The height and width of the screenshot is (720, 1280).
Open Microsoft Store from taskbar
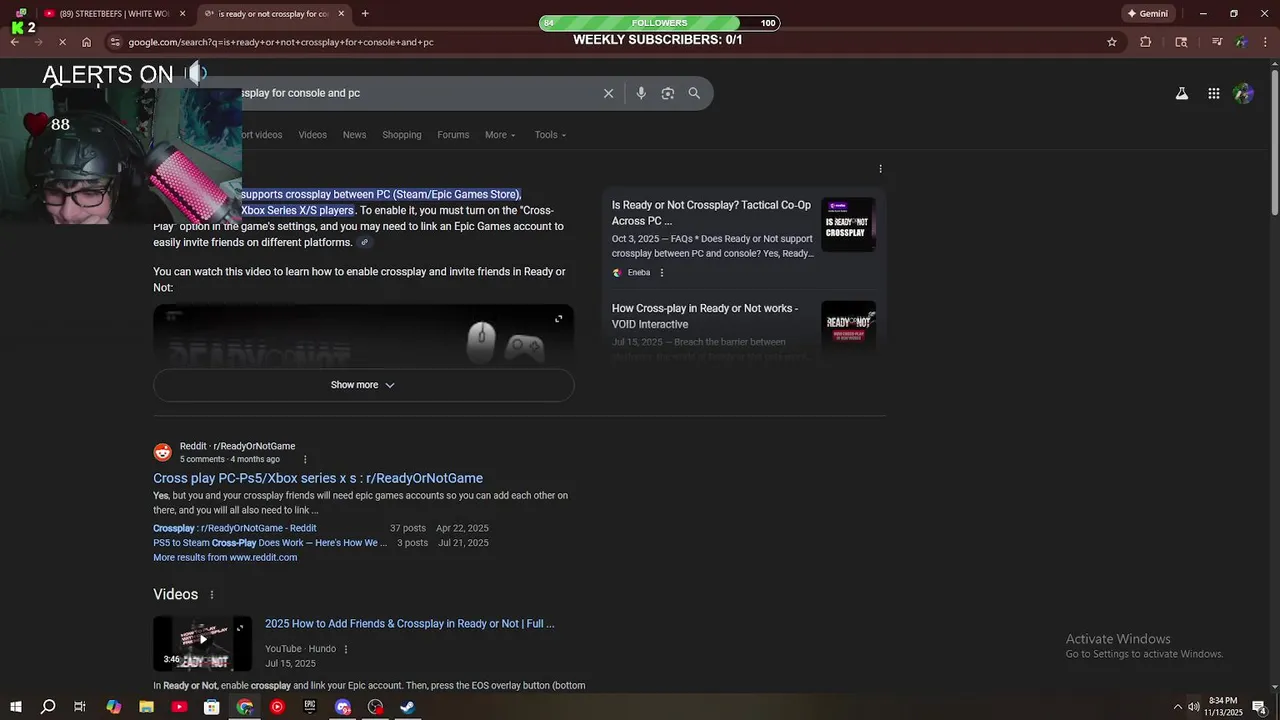[x=211, y=707]
